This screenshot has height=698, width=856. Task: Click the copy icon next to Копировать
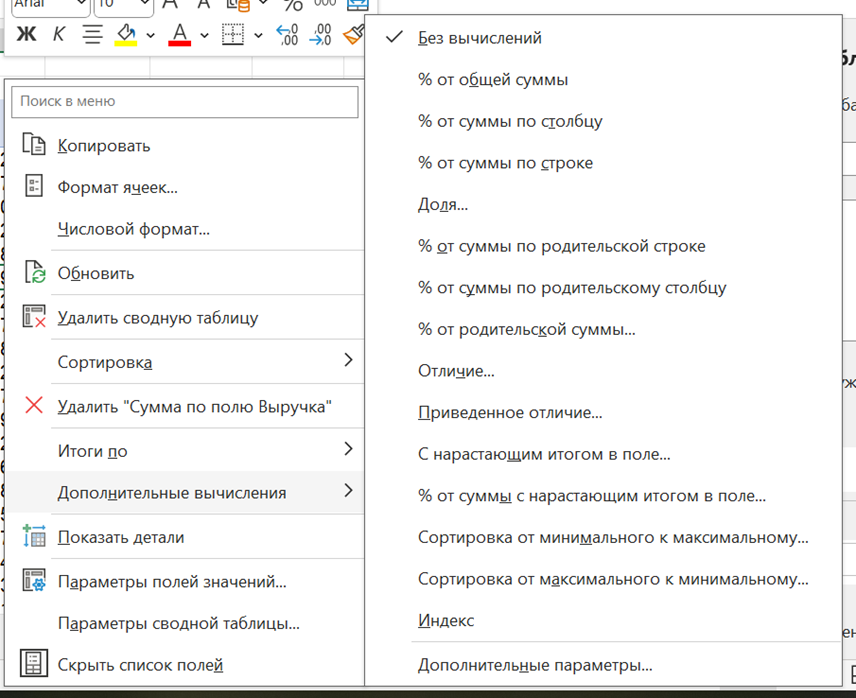(x=34, y=145)
